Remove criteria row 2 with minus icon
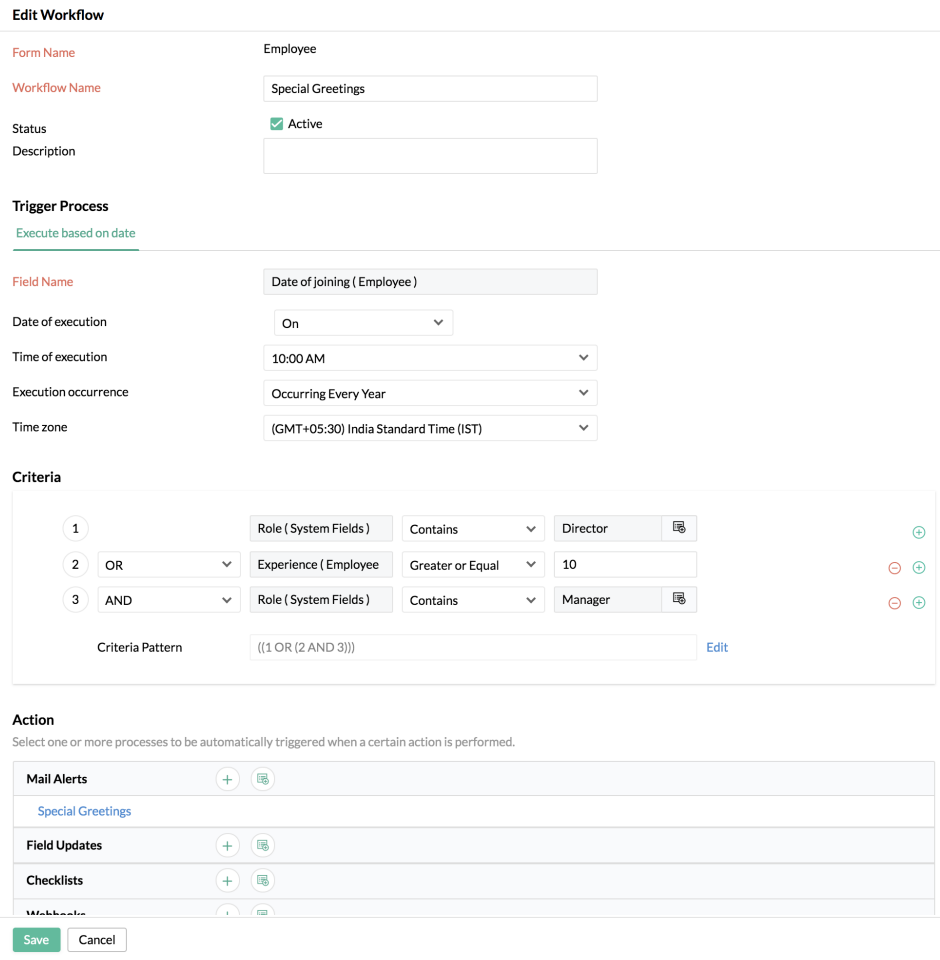Screen dimensions: 940x960 (x=894, y=568)
